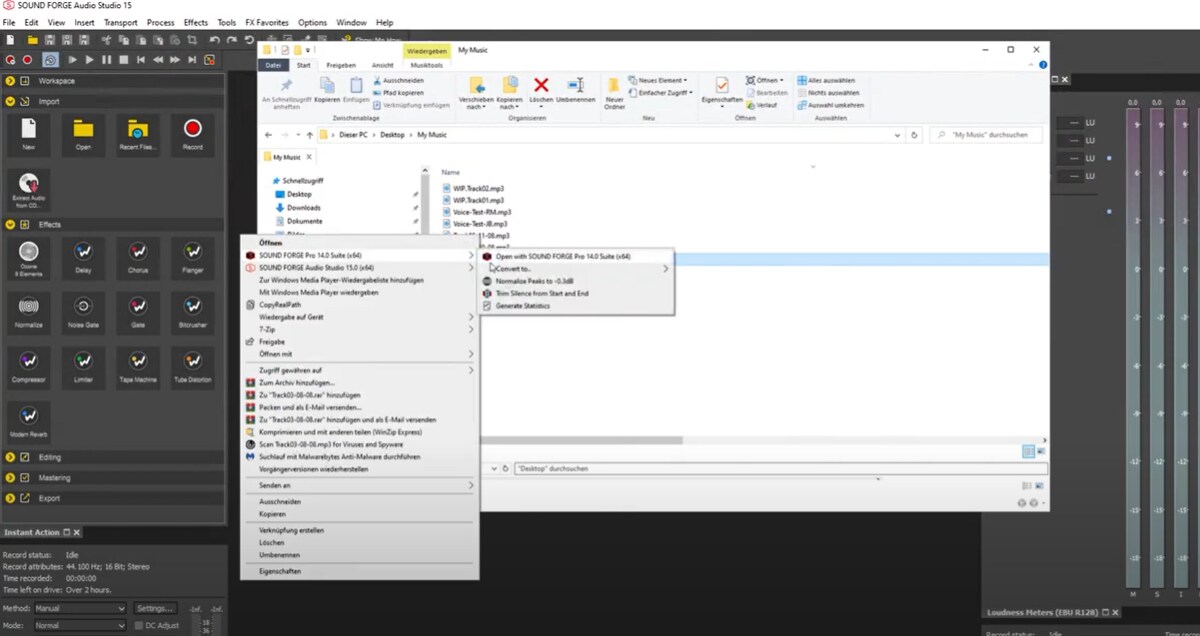Open the Noise Gate effect

[83, 311]
